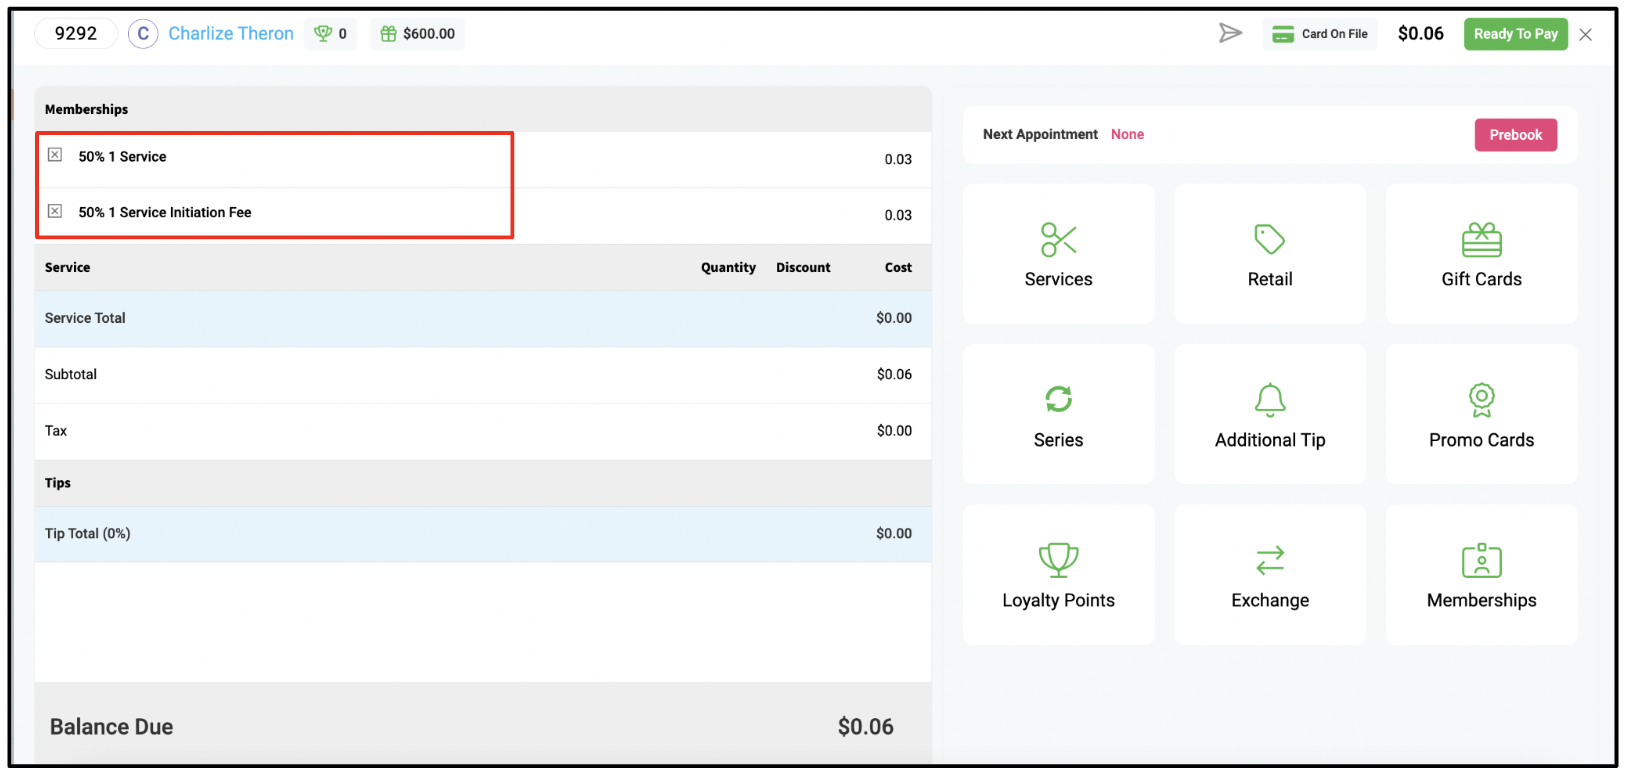This screenshot has width=1626, height=776.
Task: Open the Memberships badge tile
Action: pos(1481,575)
